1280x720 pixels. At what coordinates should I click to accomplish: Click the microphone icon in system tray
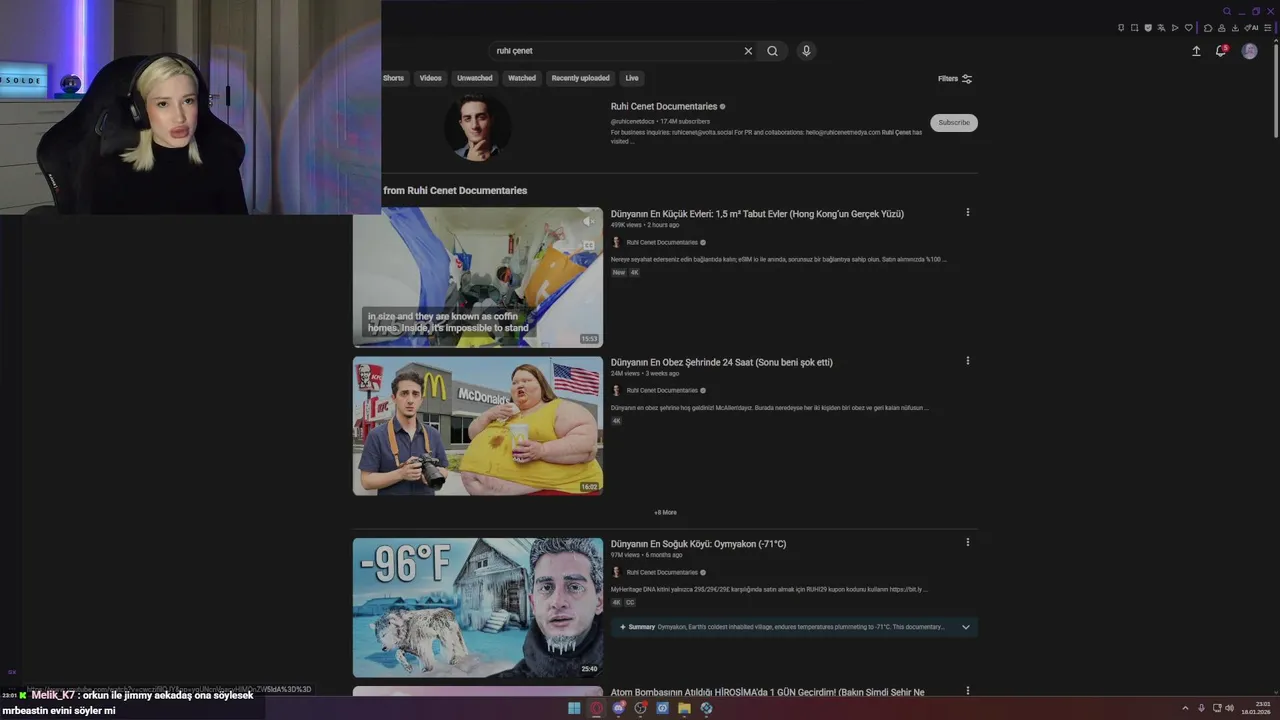click(1201, 708)
